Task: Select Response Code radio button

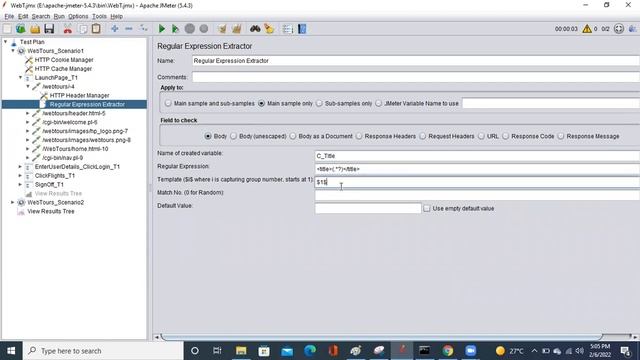Action: 505,136
